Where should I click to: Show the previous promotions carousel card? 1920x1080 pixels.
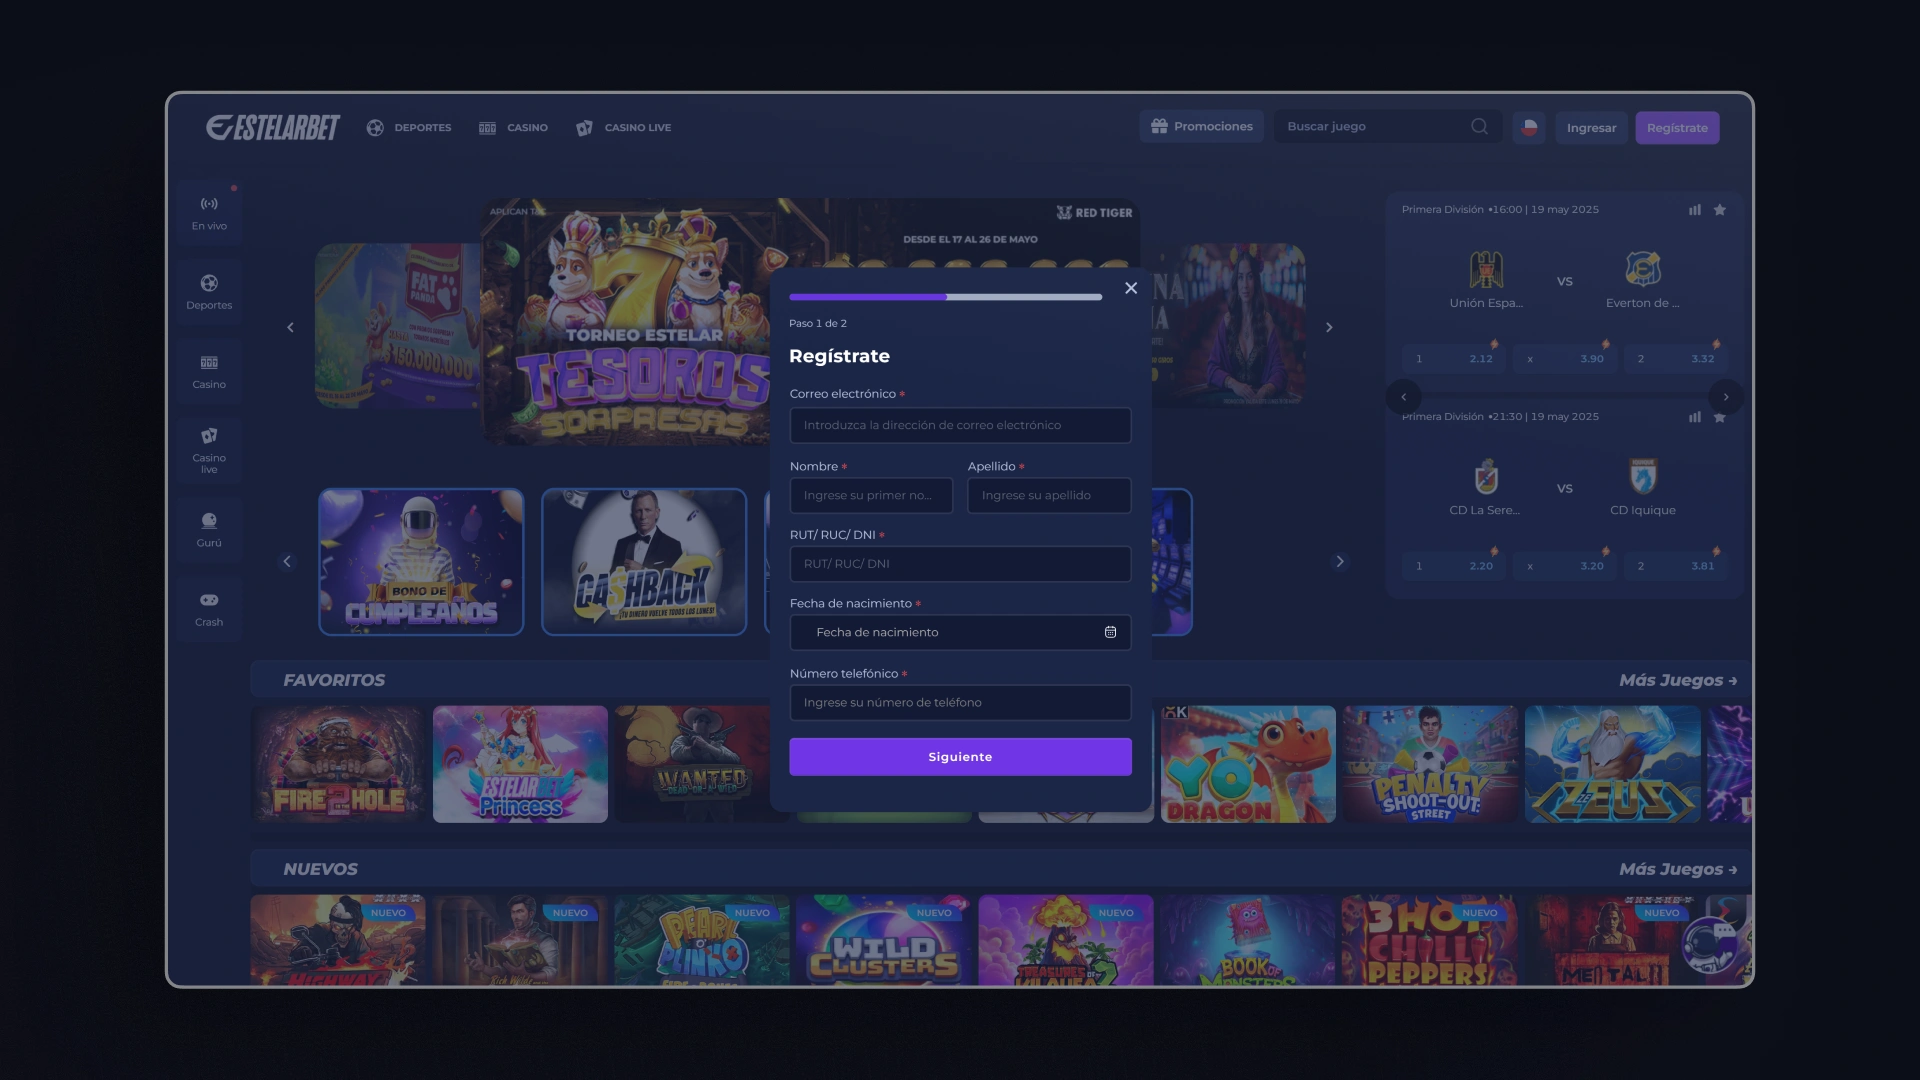[x=287, y=561]
